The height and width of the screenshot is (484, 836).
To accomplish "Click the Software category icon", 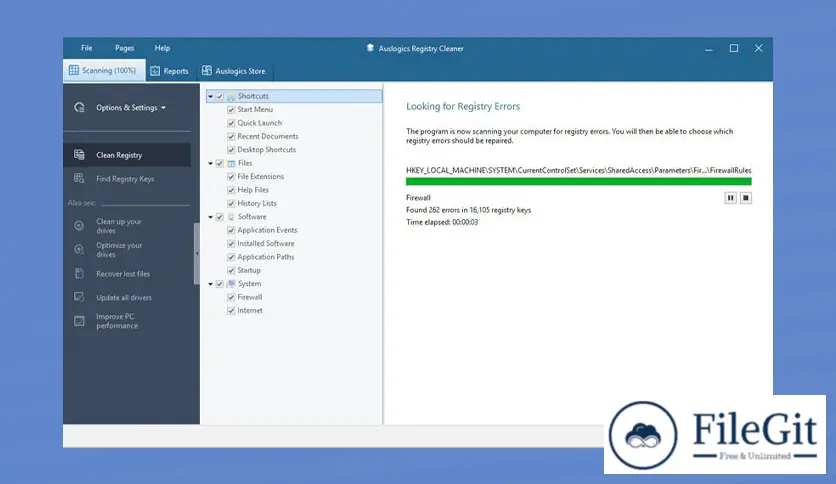I will [x=231, y=217].
